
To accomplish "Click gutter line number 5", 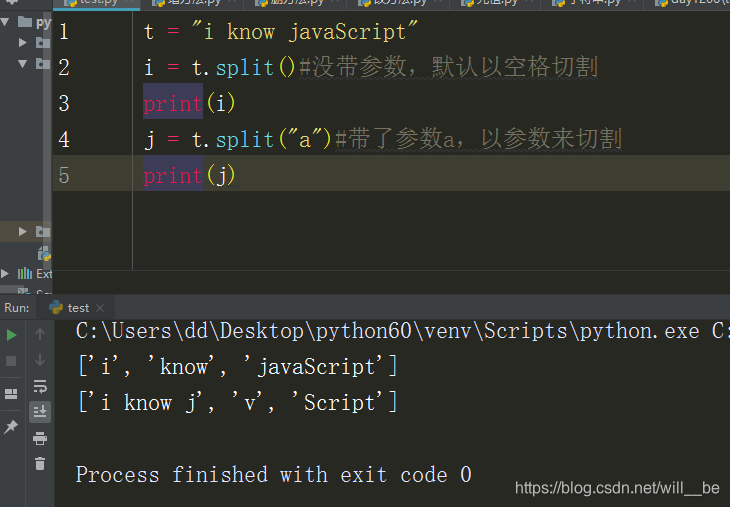I will [64, 176].
